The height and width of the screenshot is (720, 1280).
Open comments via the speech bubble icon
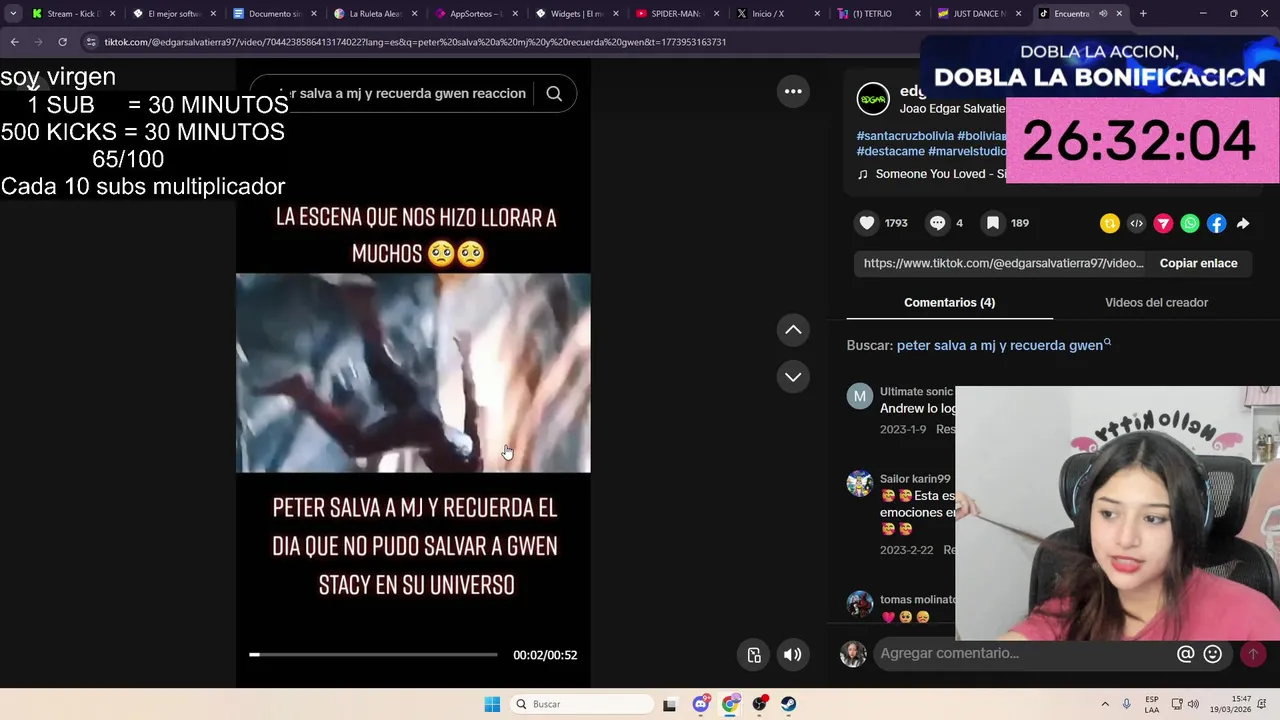937,223
